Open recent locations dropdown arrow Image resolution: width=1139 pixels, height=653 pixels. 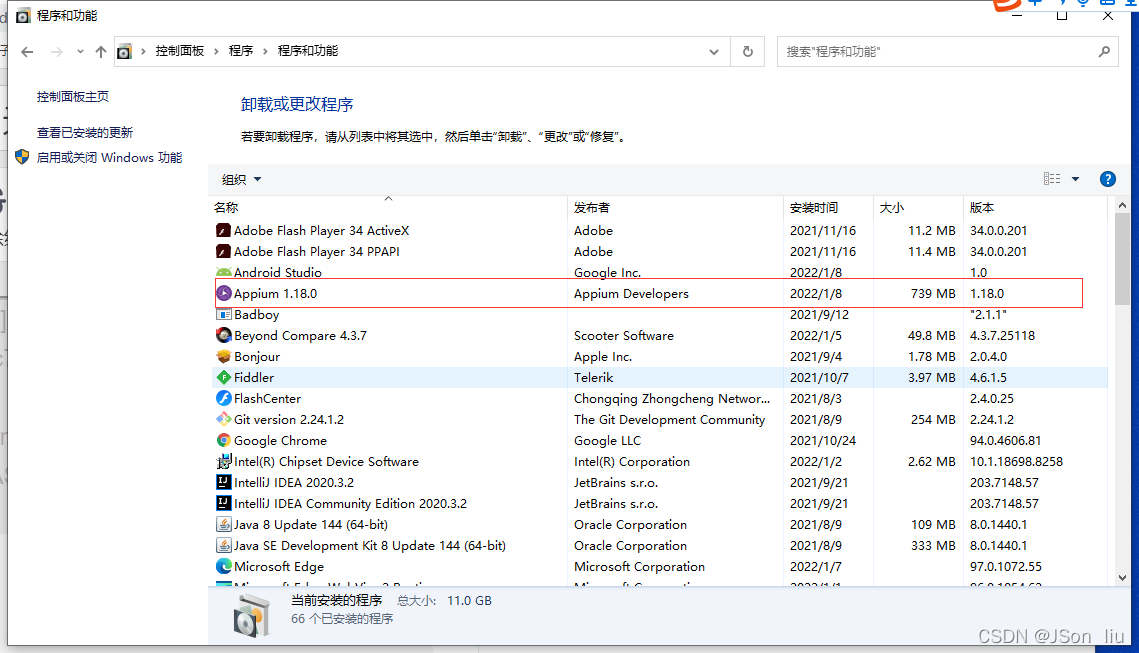tap(80, 52)
